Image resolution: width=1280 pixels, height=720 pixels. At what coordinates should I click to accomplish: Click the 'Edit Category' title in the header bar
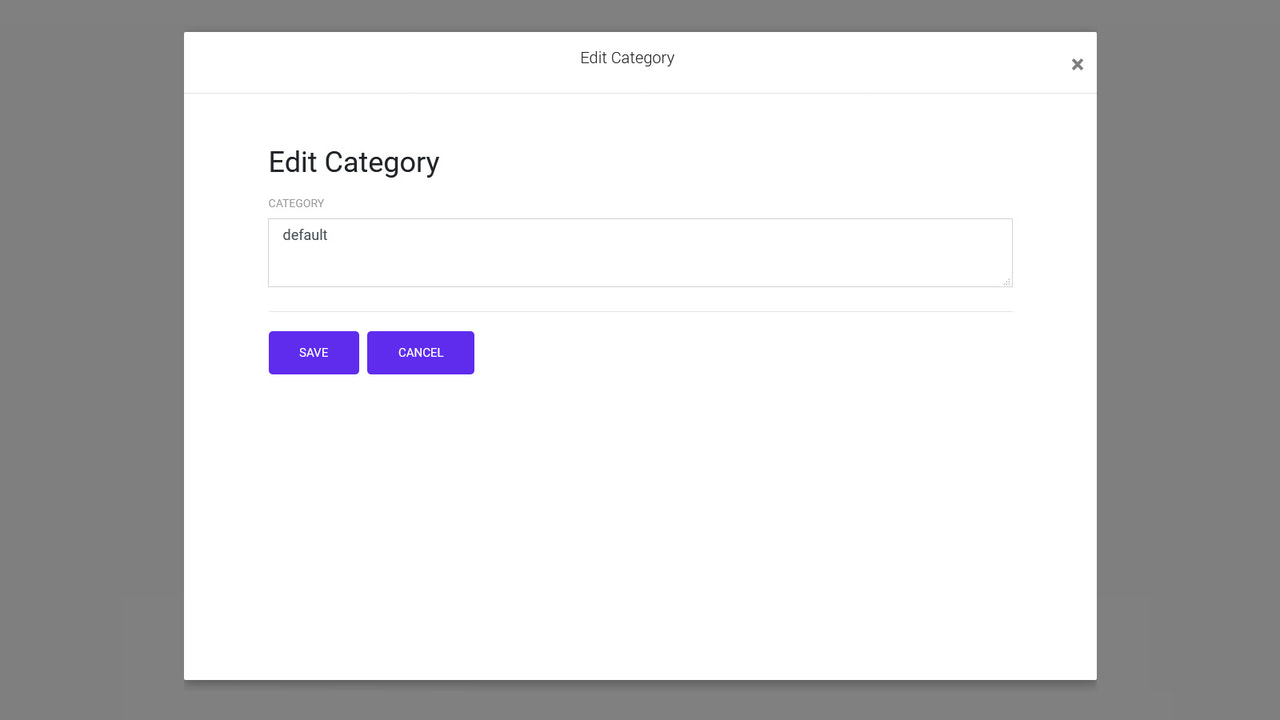coord(627,58)
